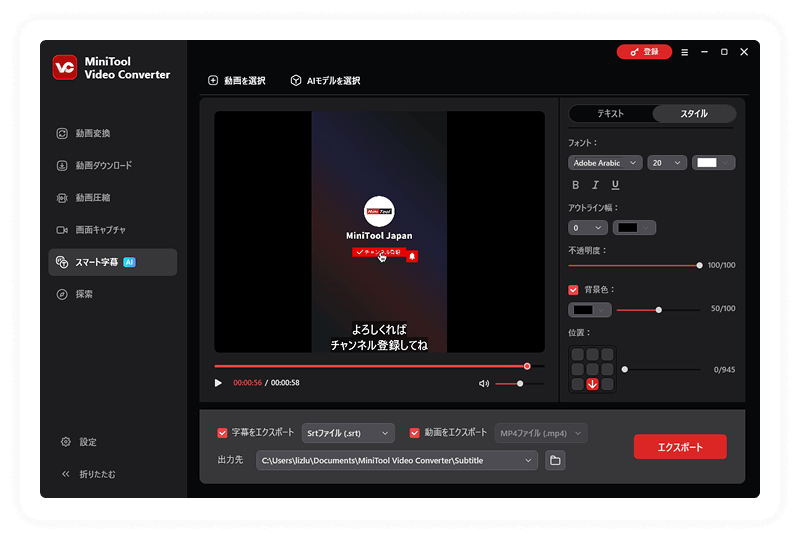Click the background opacity slider handle

[x=659, y=310]
